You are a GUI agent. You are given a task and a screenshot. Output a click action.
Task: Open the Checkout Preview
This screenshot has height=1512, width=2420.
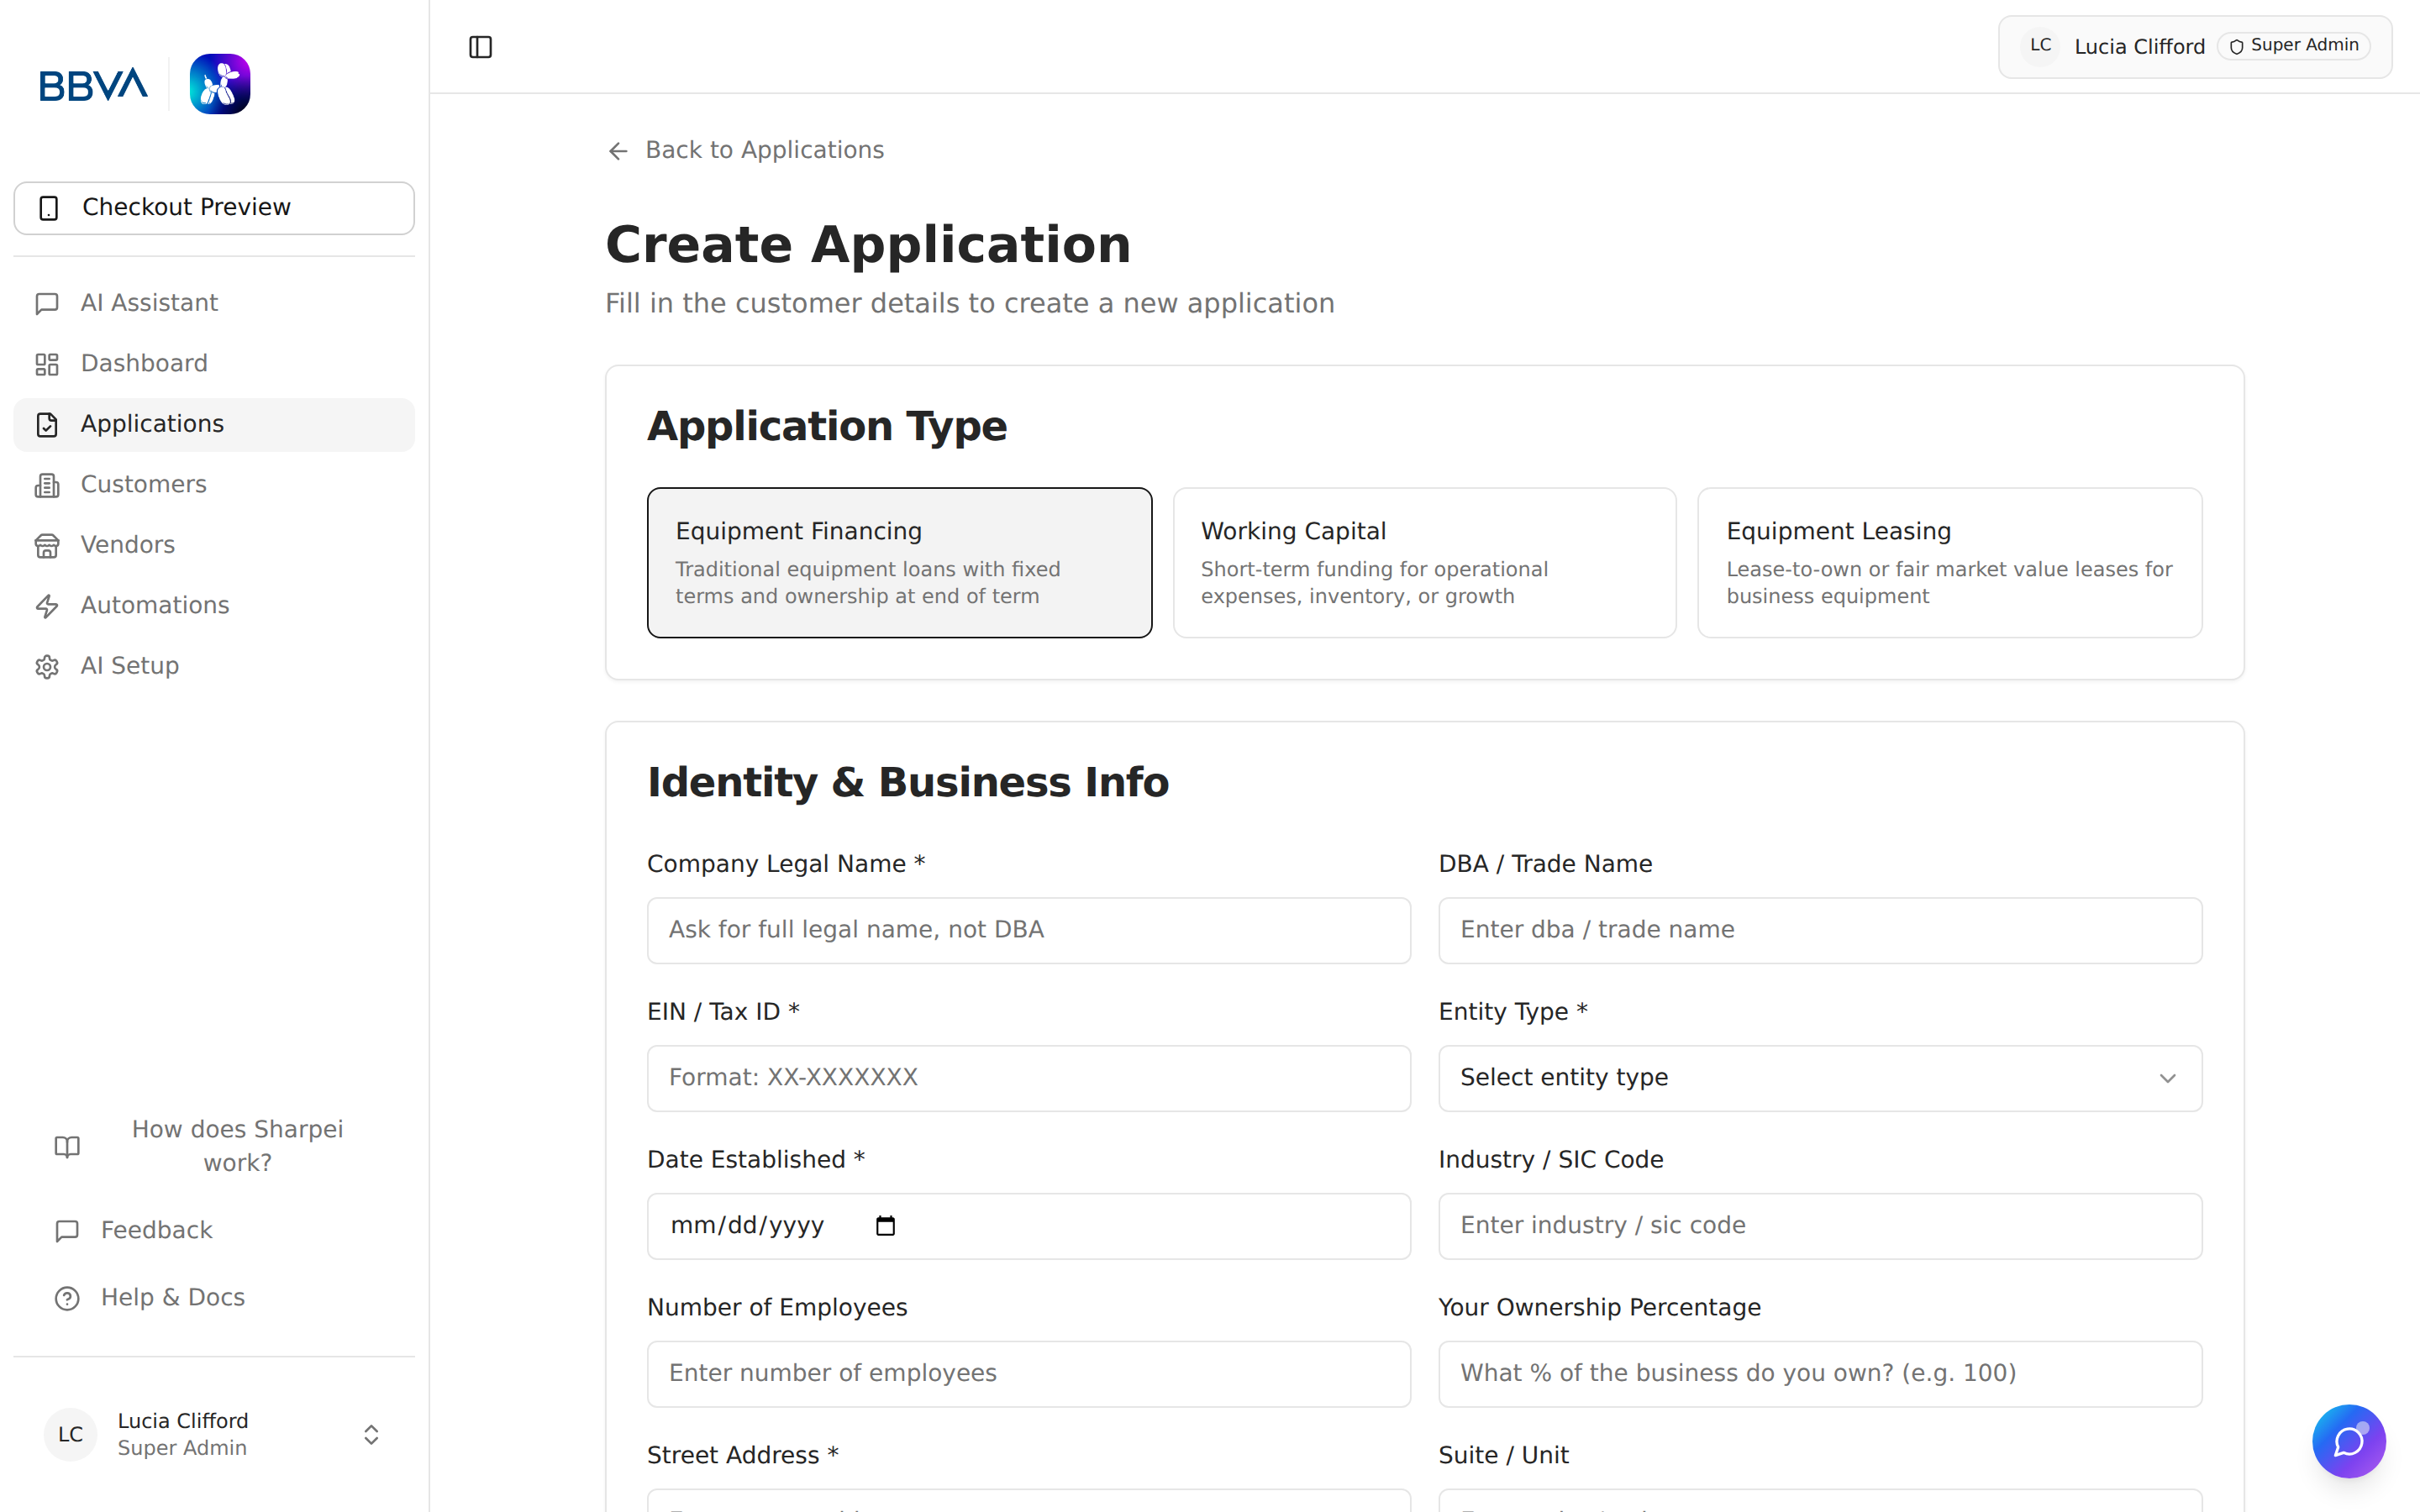click(x=213, y=207)
